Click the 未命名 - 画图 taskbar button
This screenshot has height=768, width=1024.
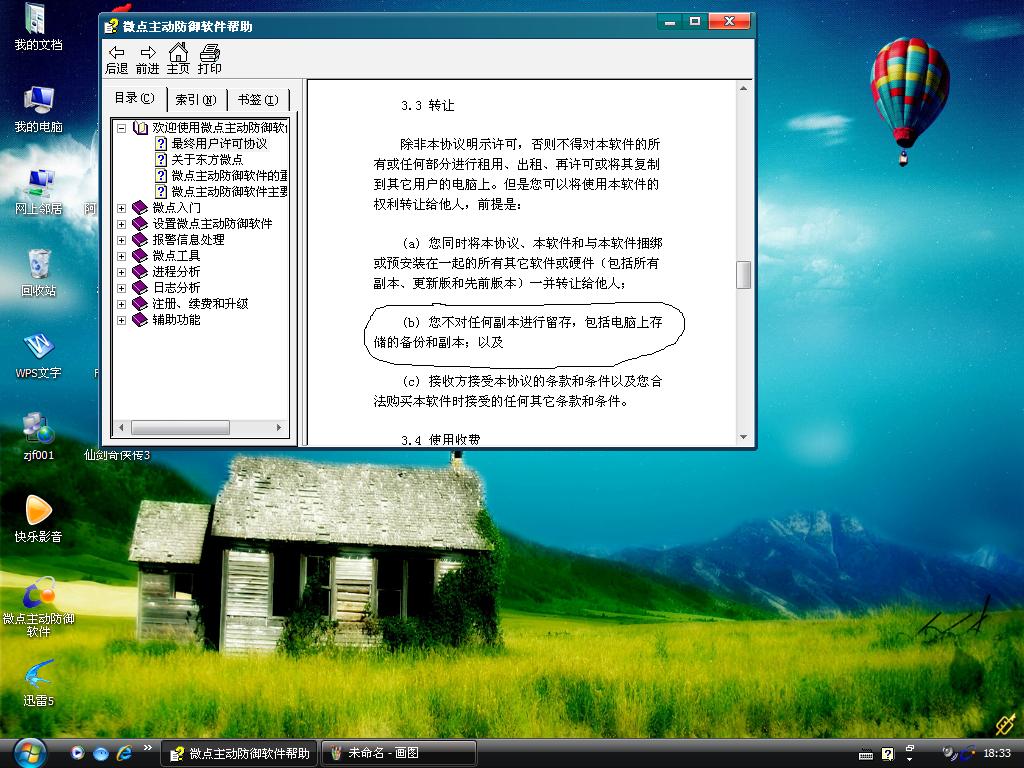click(x=397, y=753)
